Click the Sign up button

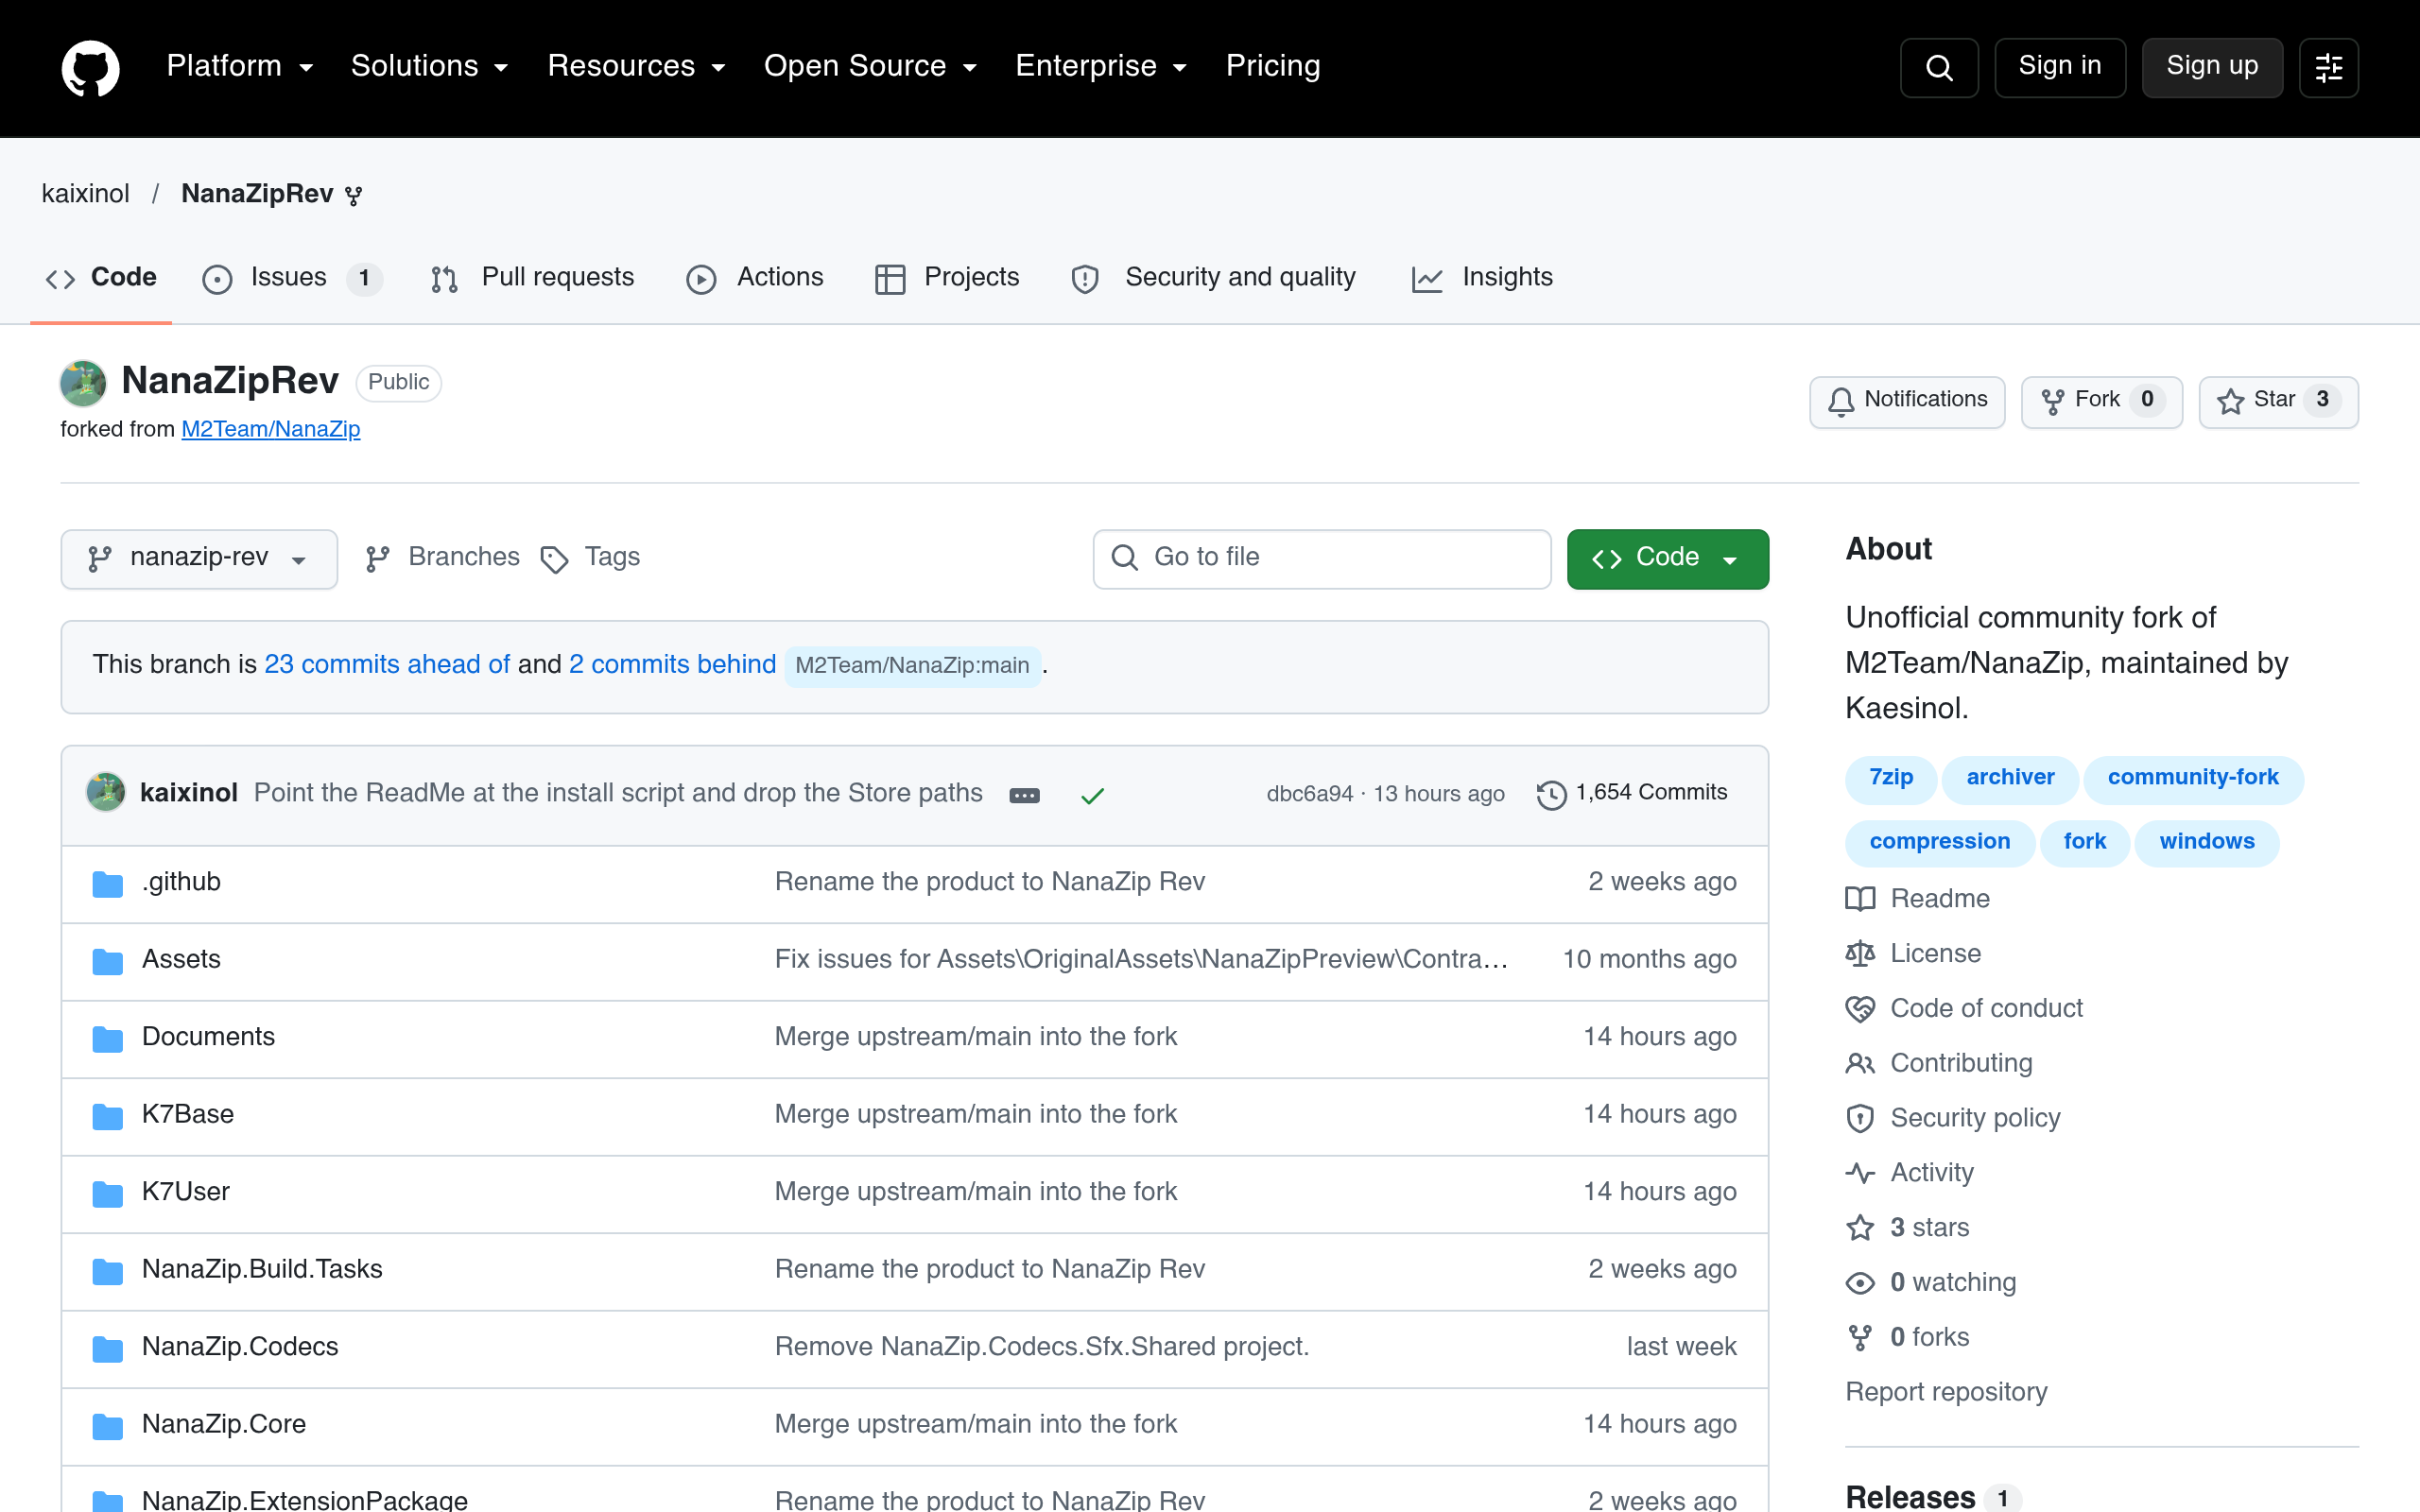pyautogui.click(x=2211, y=67)
